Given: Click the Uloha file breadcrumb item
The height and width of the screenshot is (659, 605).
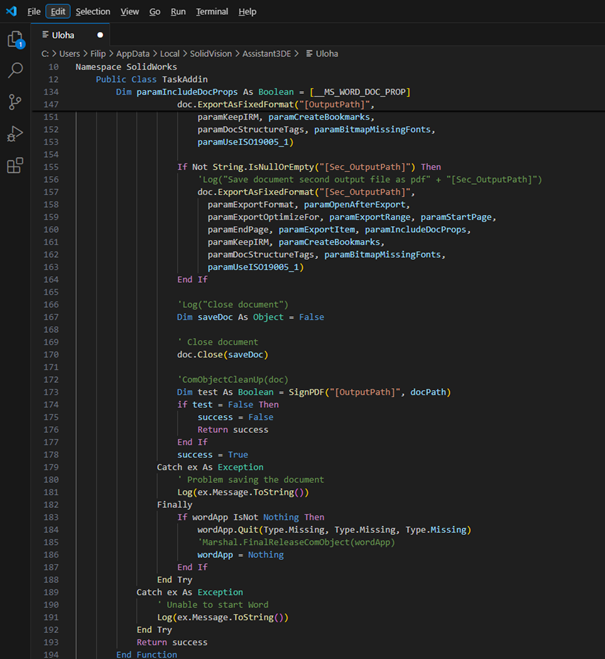Looking at the screenshot, I should (327, 53).
